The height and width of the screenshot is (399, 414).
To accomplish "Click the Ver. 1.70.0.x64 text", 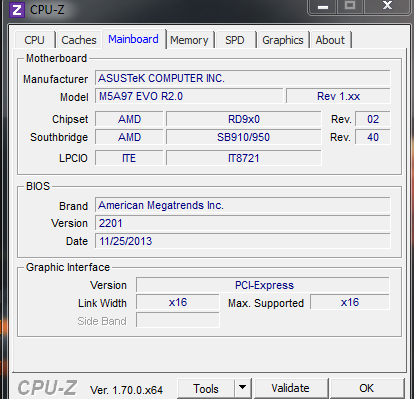I will (x=126, y=390).
